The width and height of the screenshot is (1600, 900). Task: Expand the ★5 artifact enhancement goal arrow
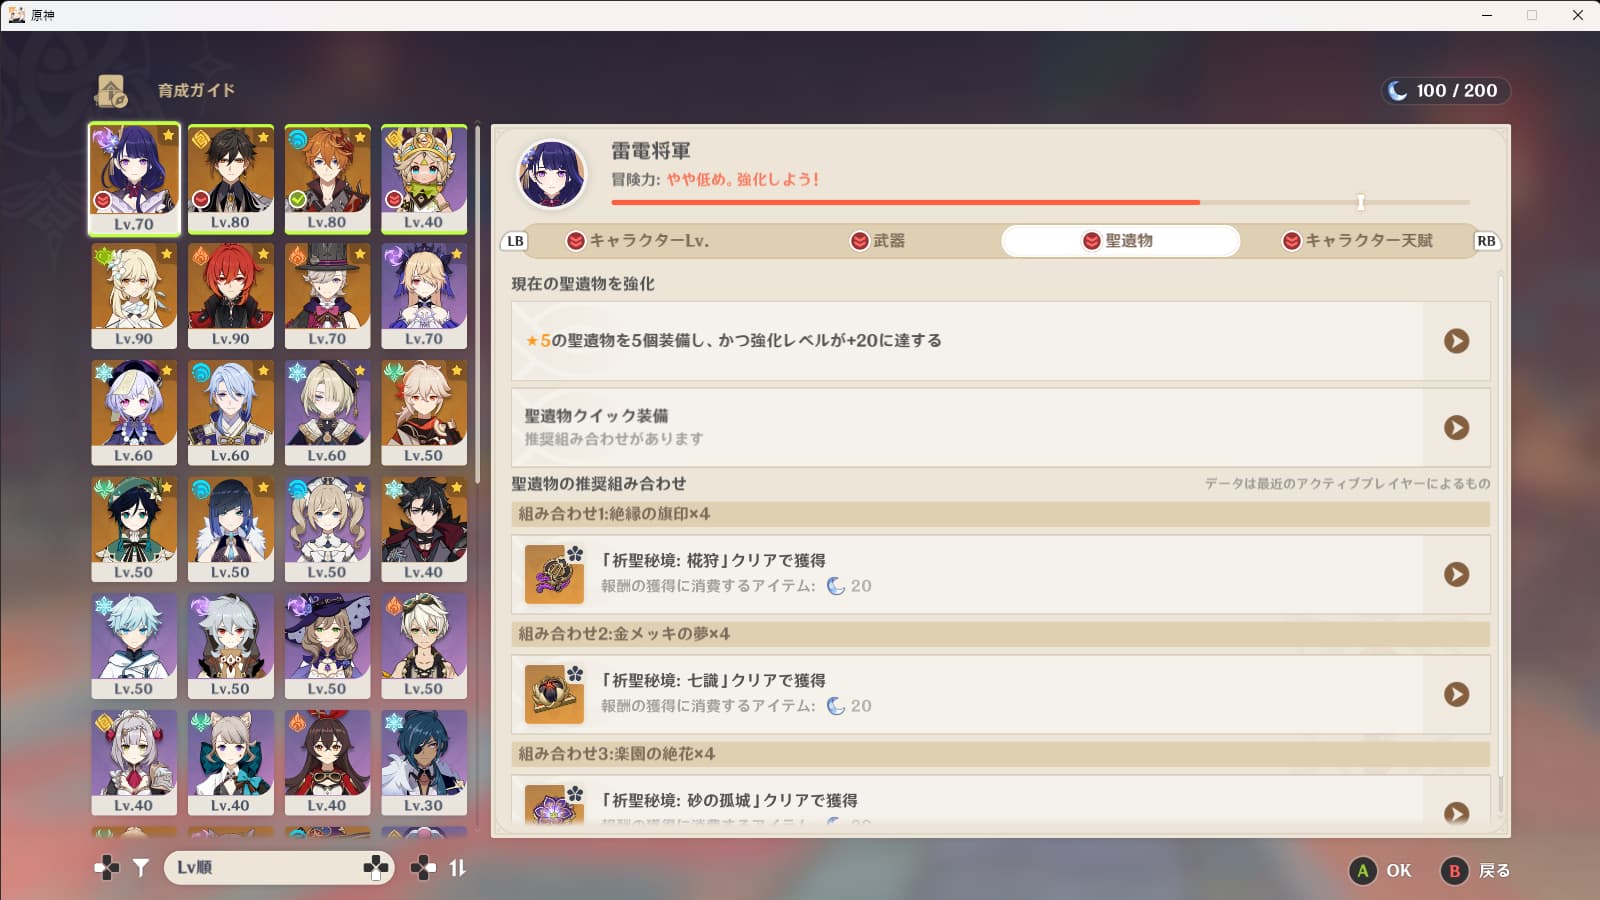coord(1456,341)
